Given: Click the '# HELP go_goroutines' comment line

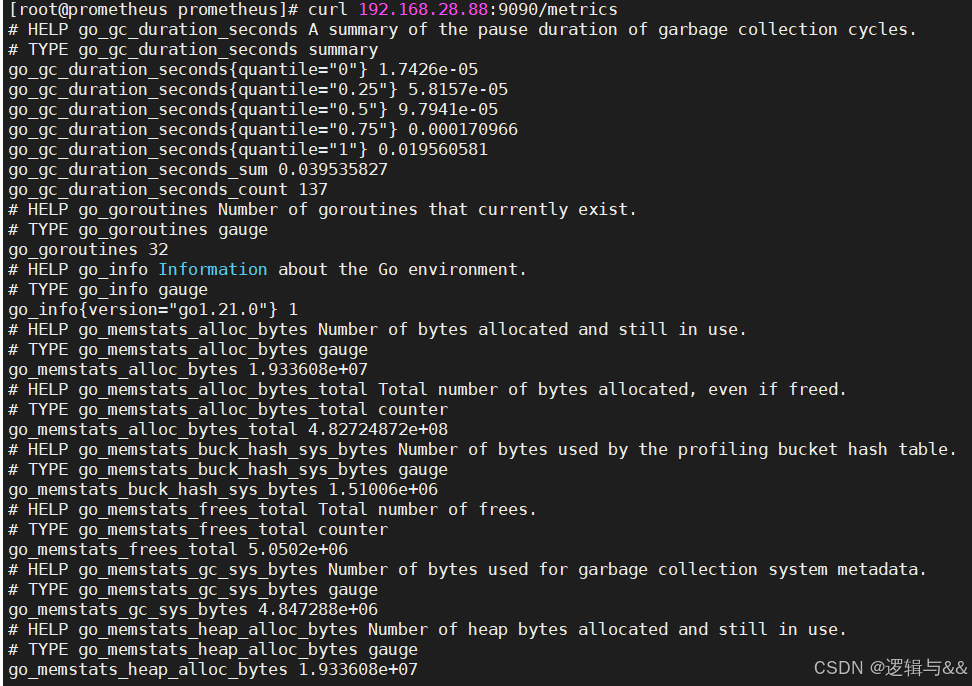Looking at the screenshot, I should pyautogui.click(x=322, y=209).
